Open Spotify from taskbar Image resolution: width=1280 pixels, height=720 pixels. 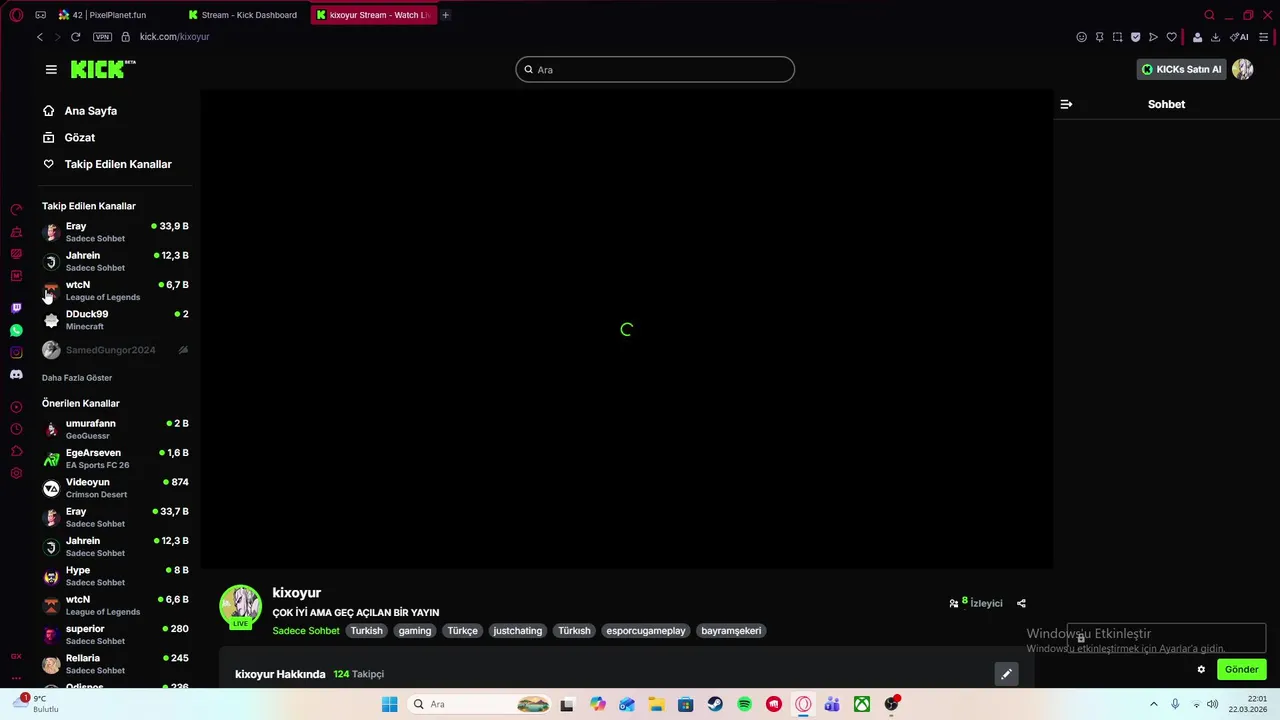coord(744,704)
